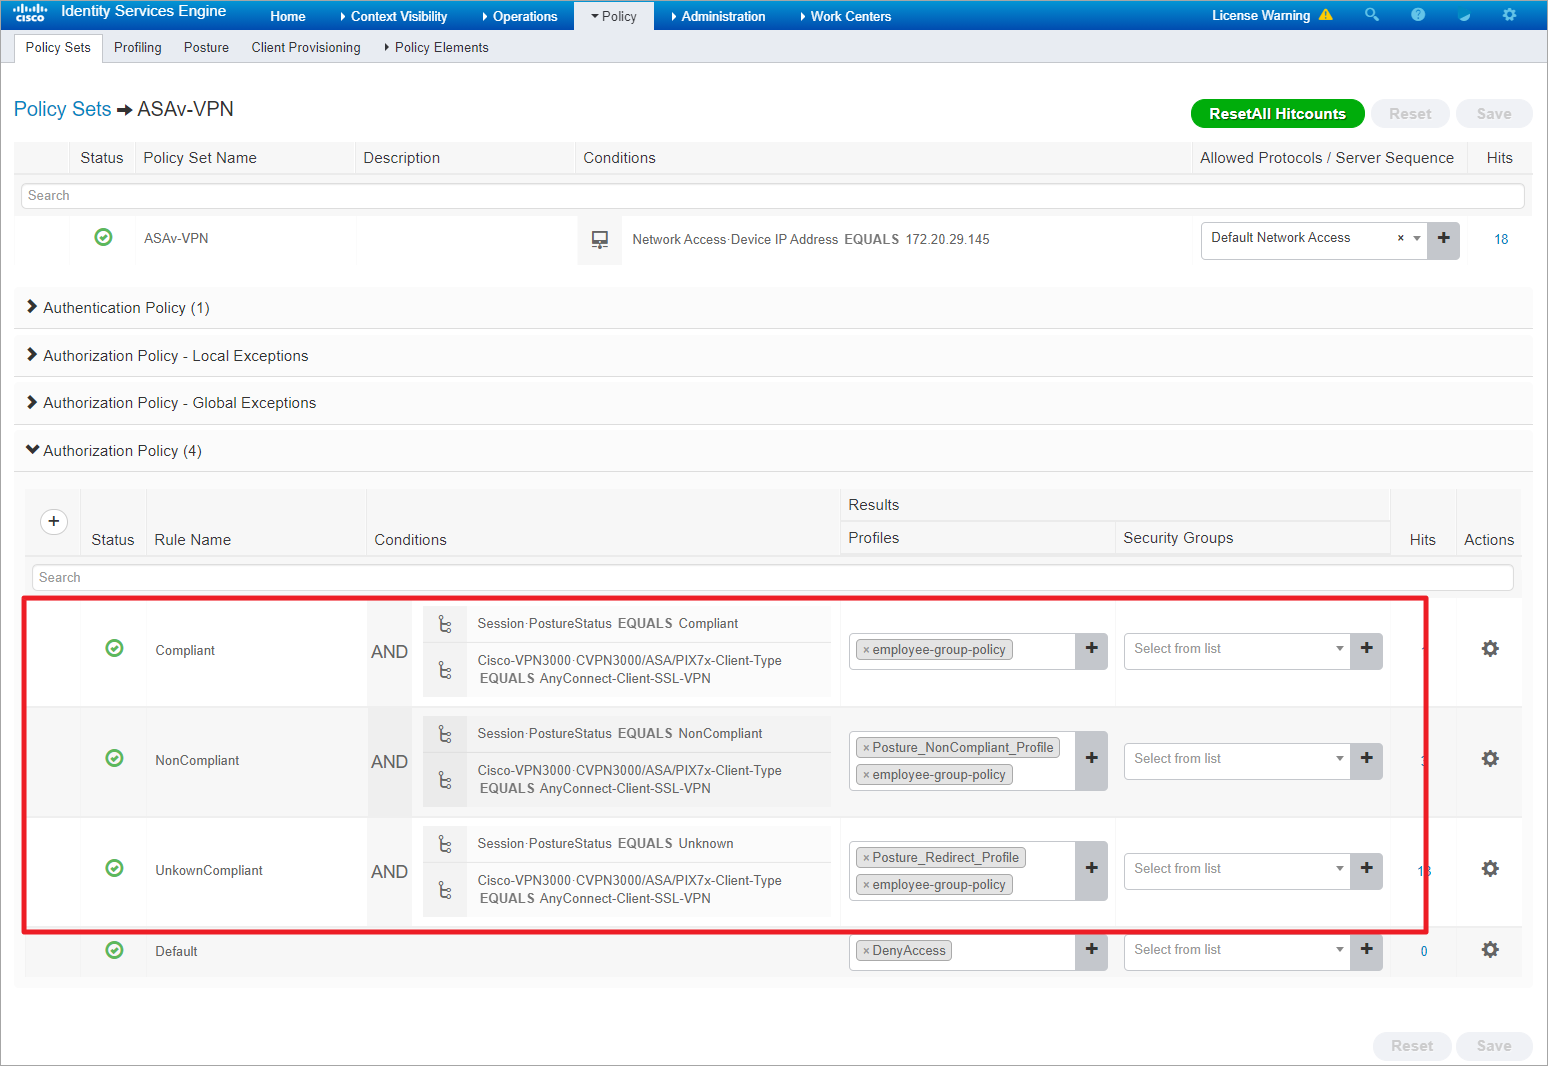Toggle status of NonCompliant rule
The image size is (1548, 1066).
pyautogui.click(x=115, y=758)
